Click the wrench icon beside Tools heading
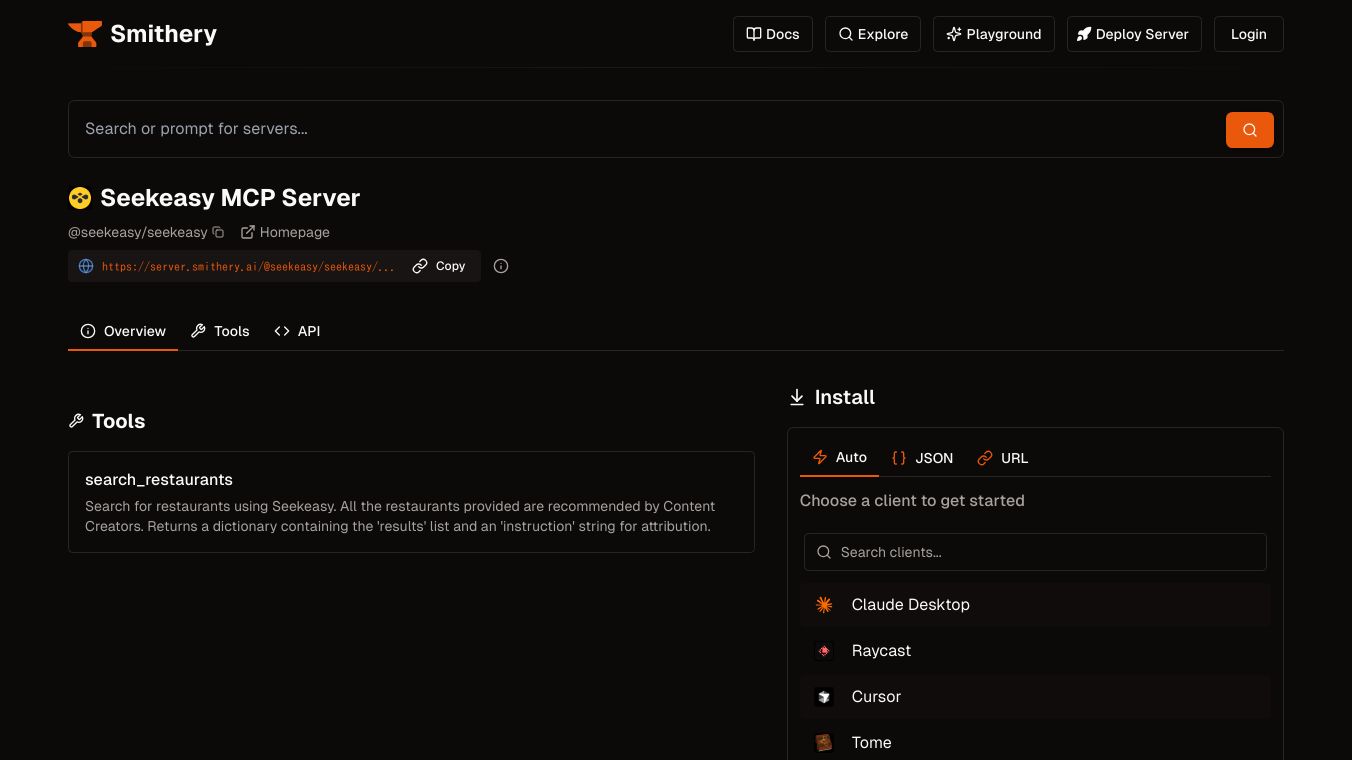The height and width of the screenshot is (760, 1352). click(x=76, y=421)
